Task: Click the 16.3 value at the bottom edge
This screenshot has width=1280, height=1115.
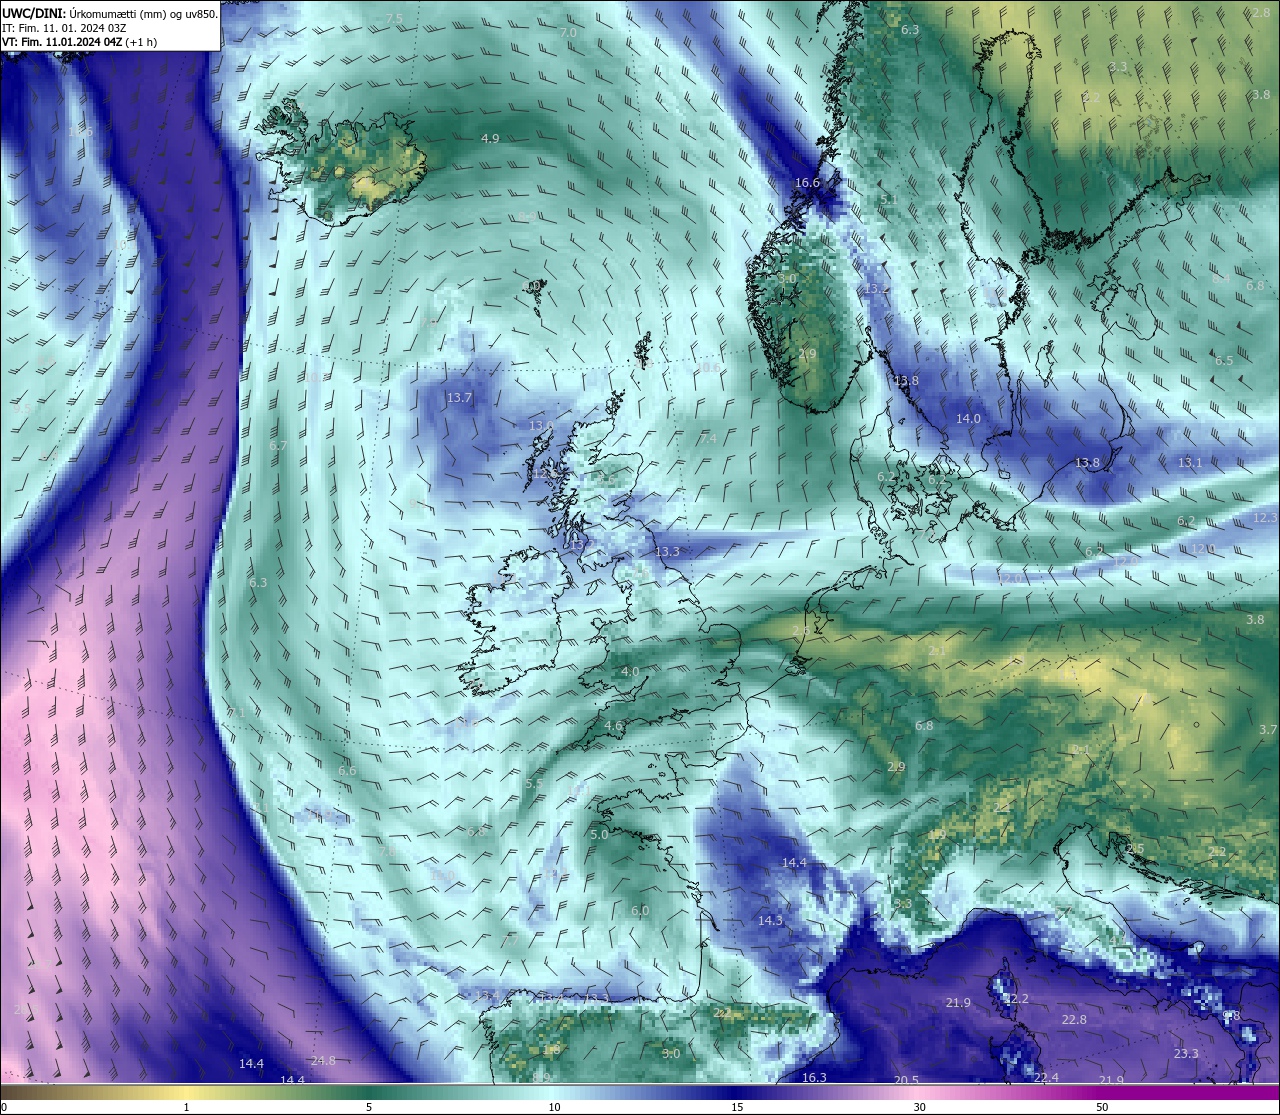Action: pyautogui.click(x=814, y=1078)
